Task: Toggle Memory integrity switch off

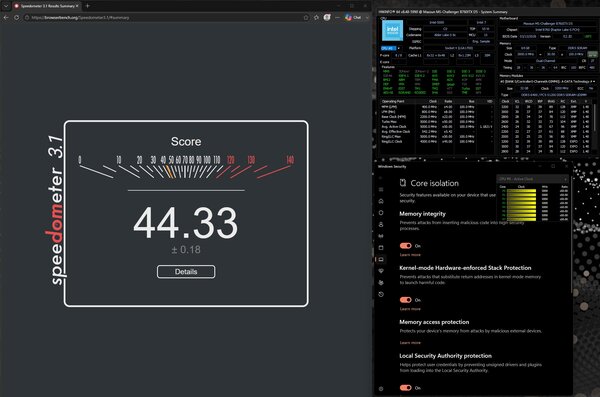Action: tap(406, 245)
